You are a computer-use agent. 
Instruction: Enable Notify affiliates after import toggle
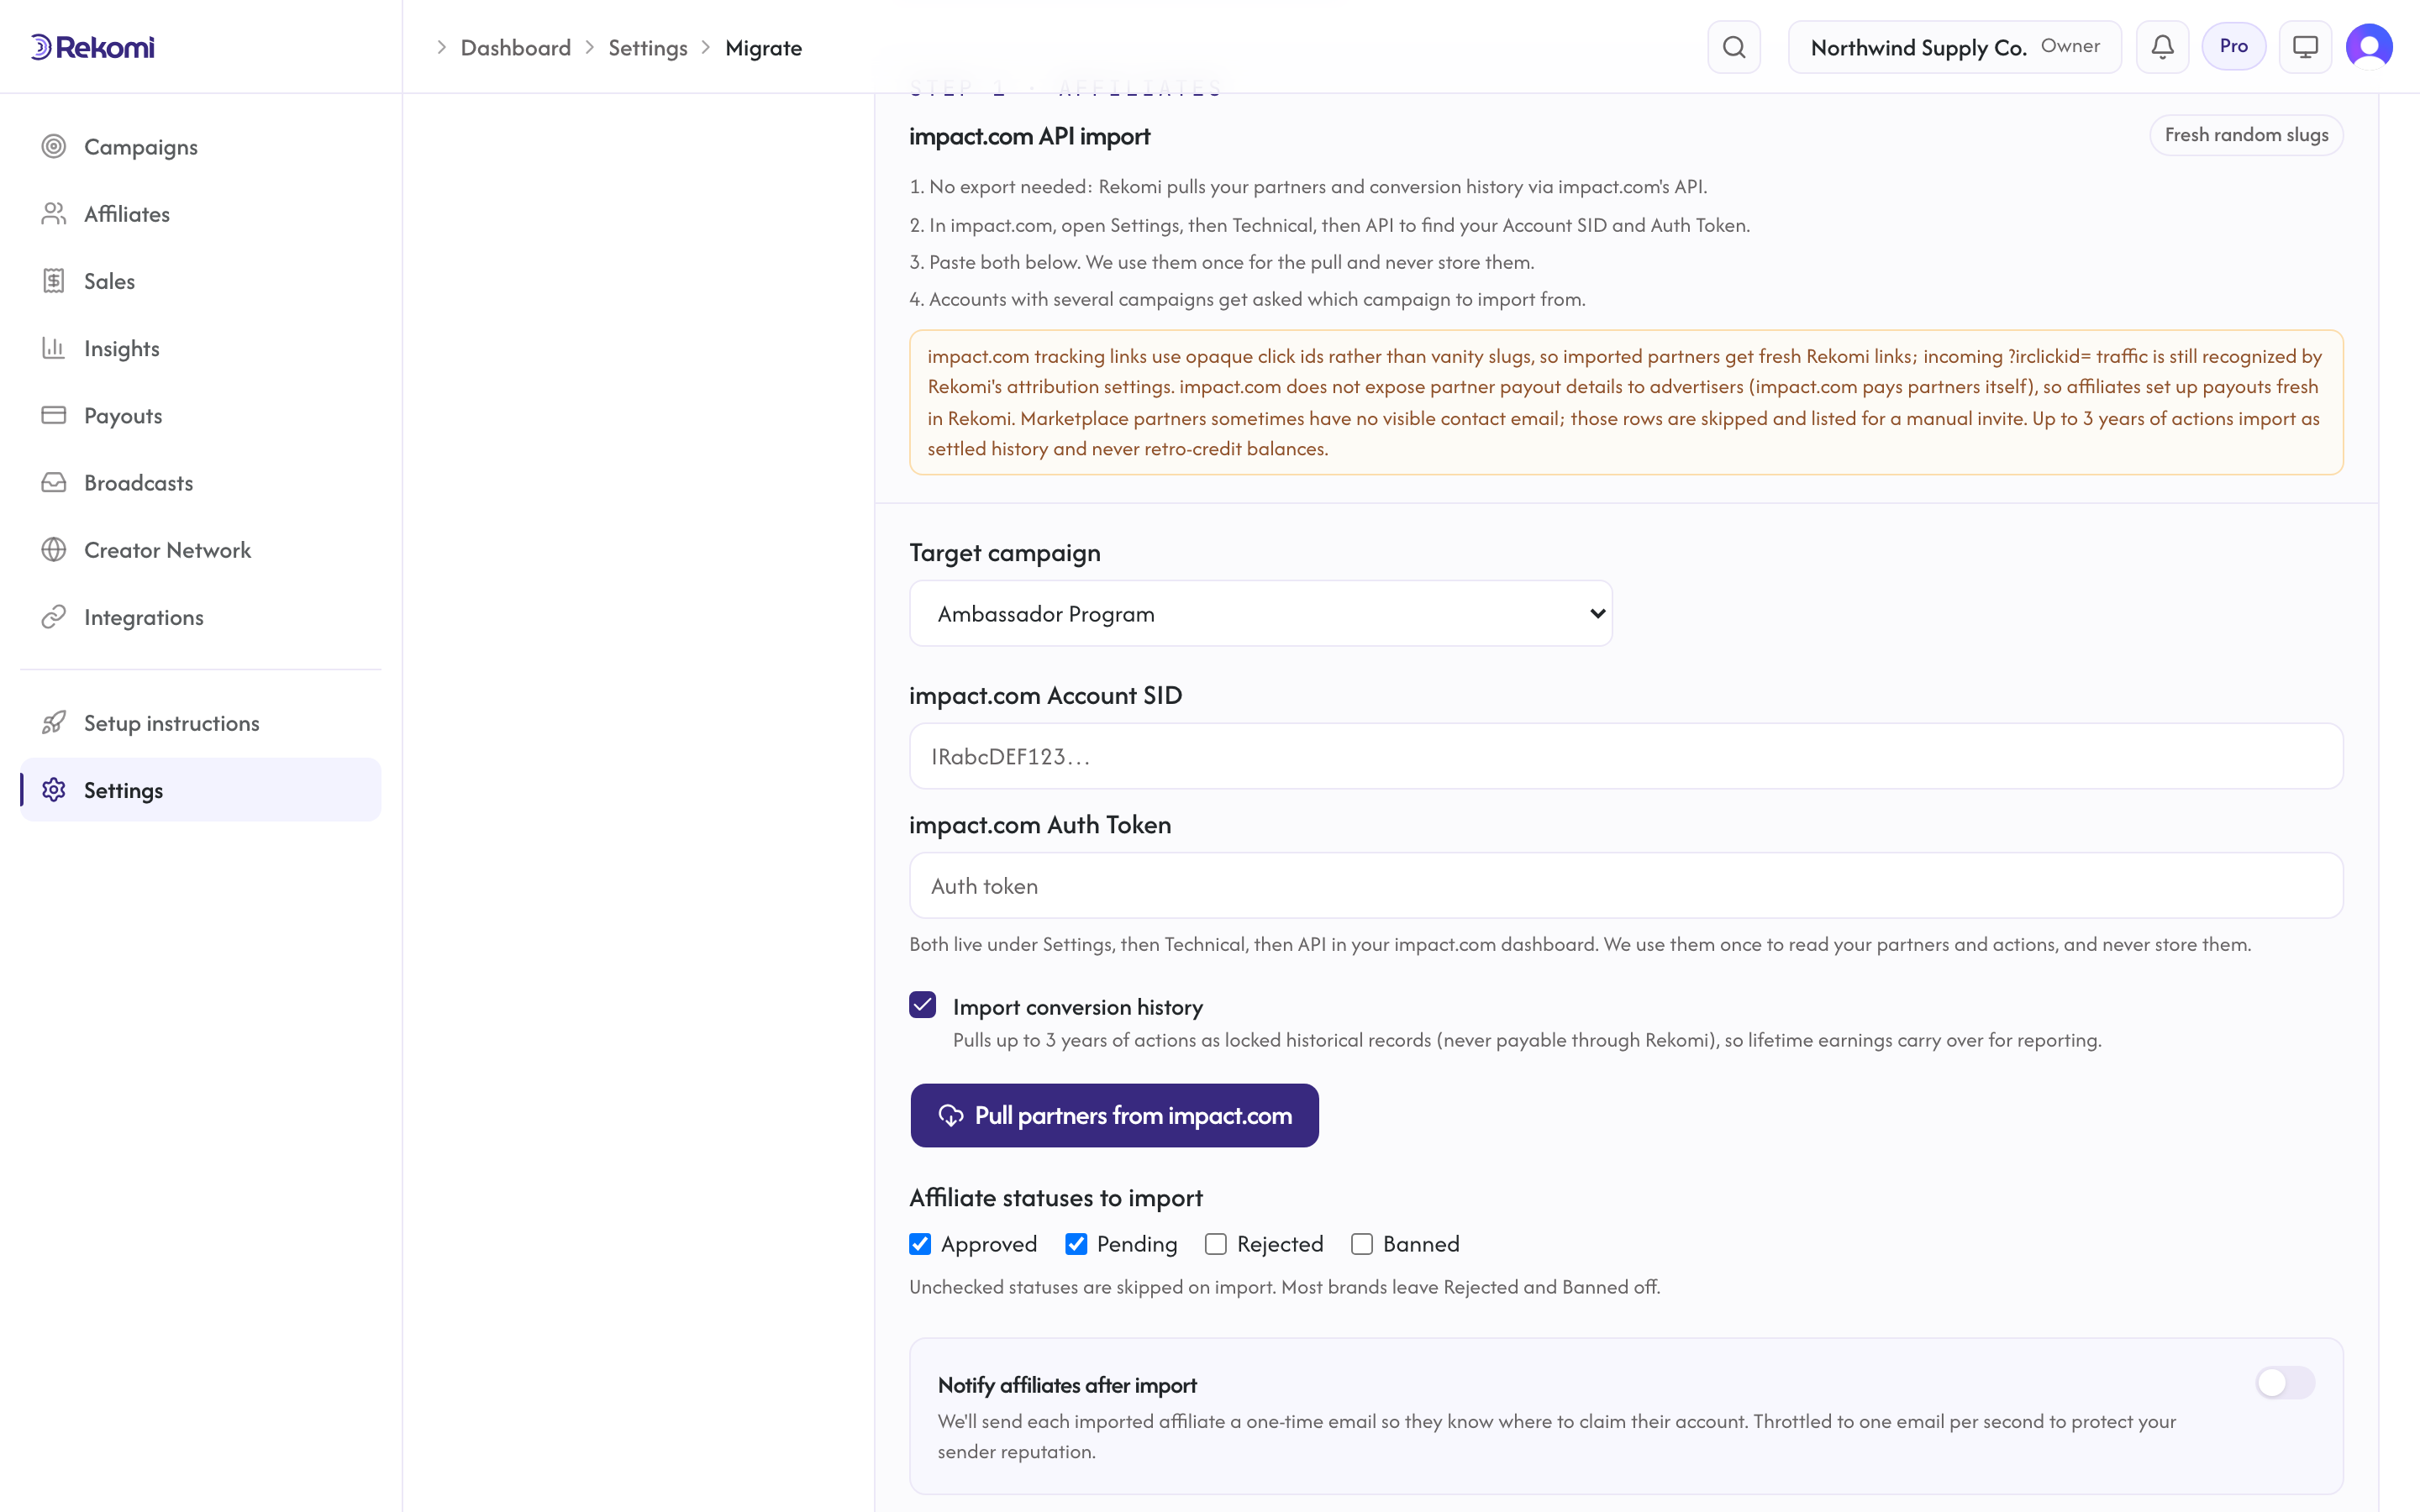coord(2285,1383)
